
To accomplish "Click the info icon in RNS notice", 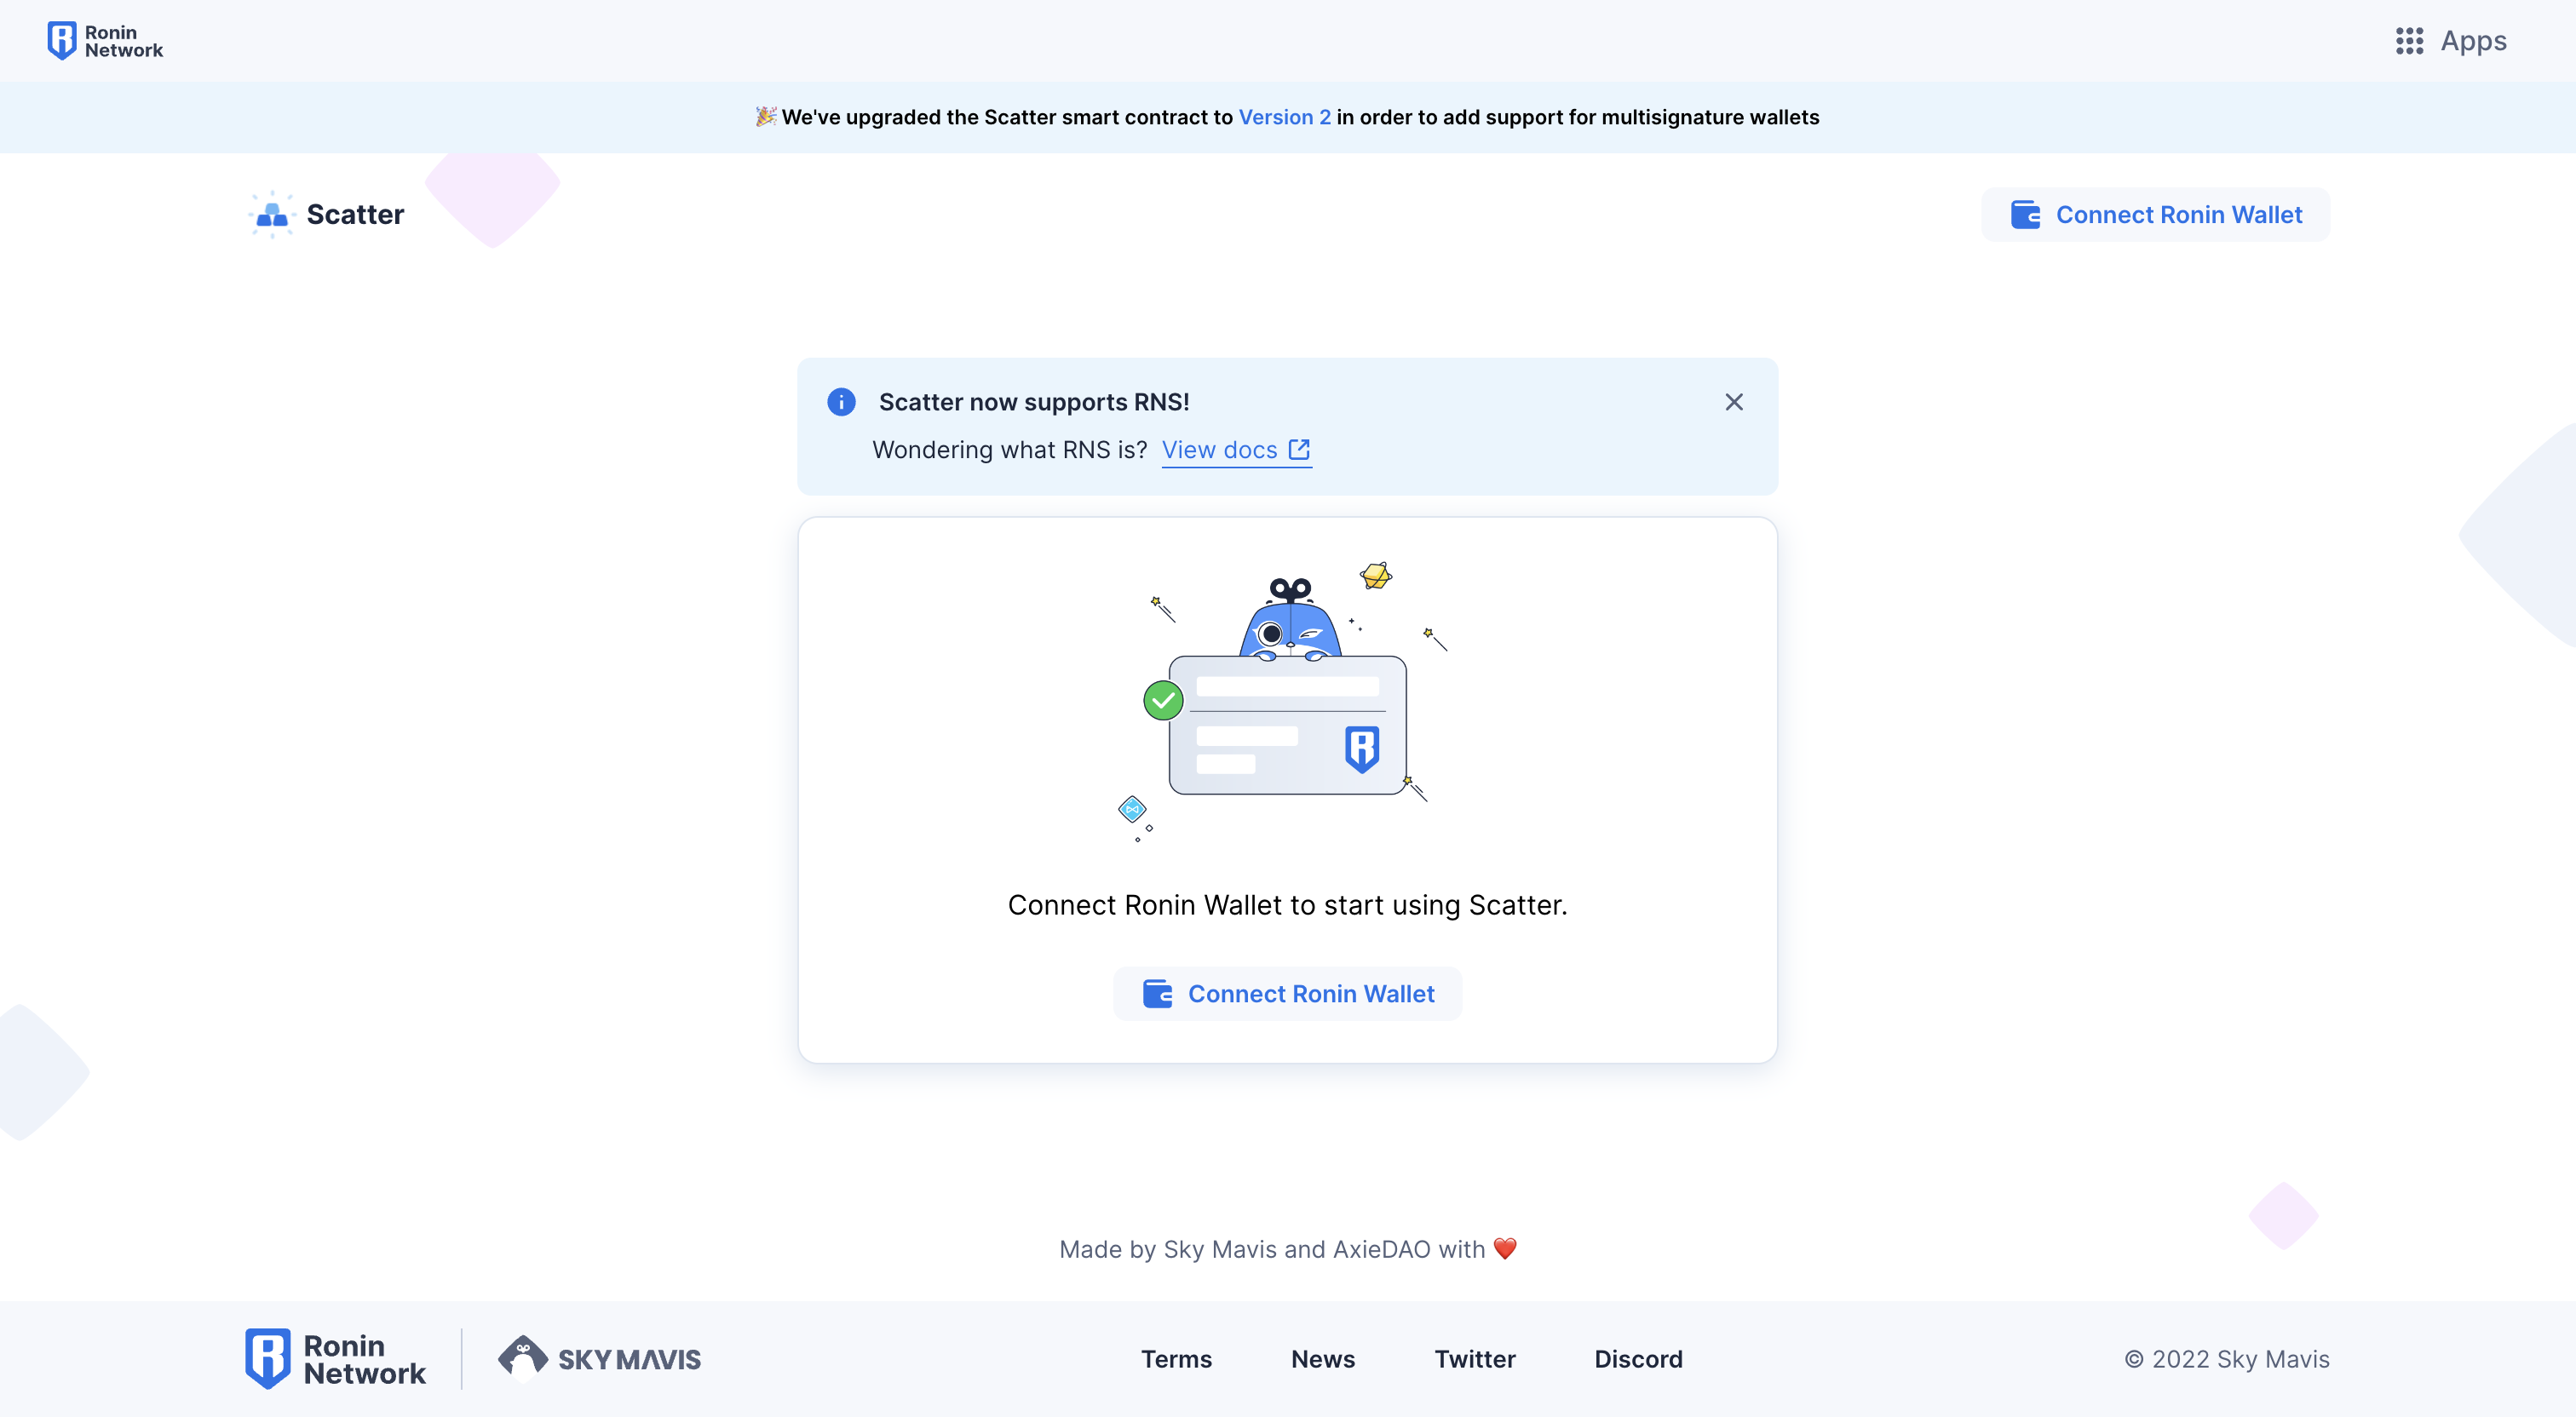I will tap(841, 402).
